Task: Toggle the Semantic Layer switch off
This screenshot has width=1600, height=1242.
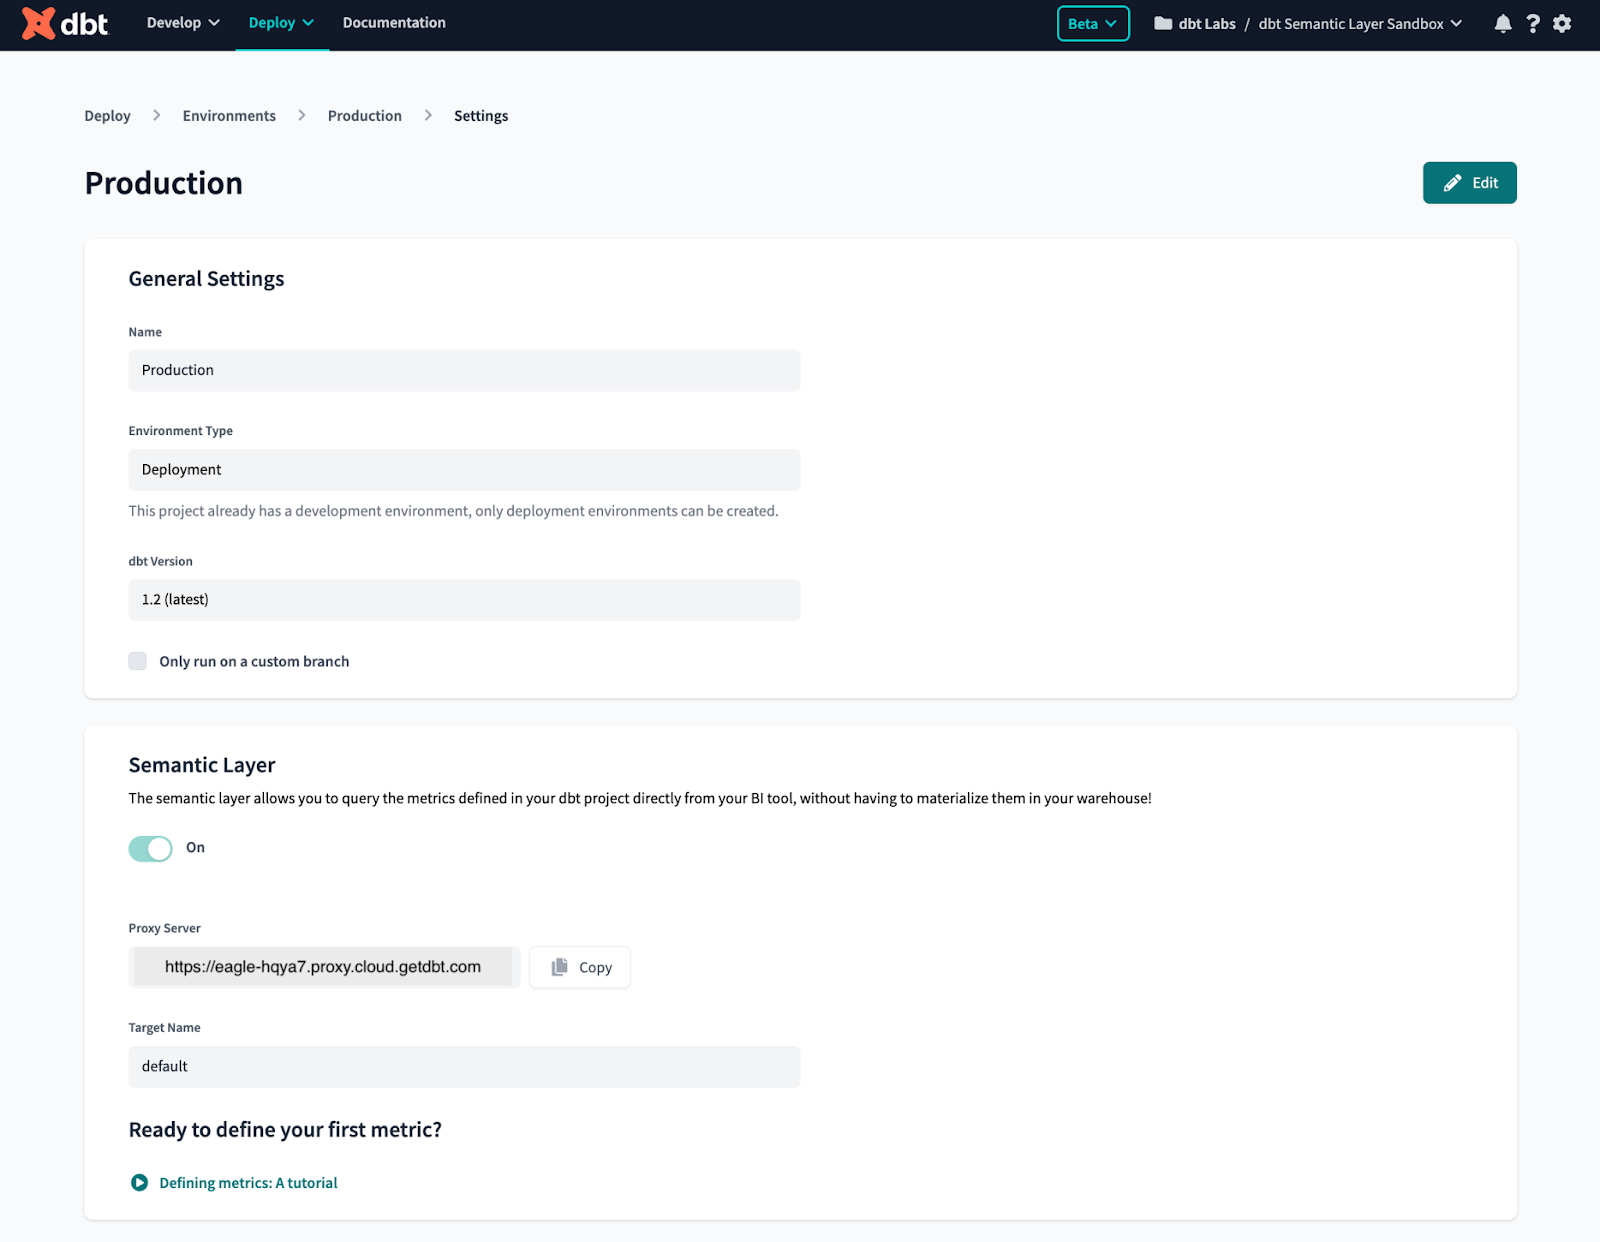Action: [151, 849]
